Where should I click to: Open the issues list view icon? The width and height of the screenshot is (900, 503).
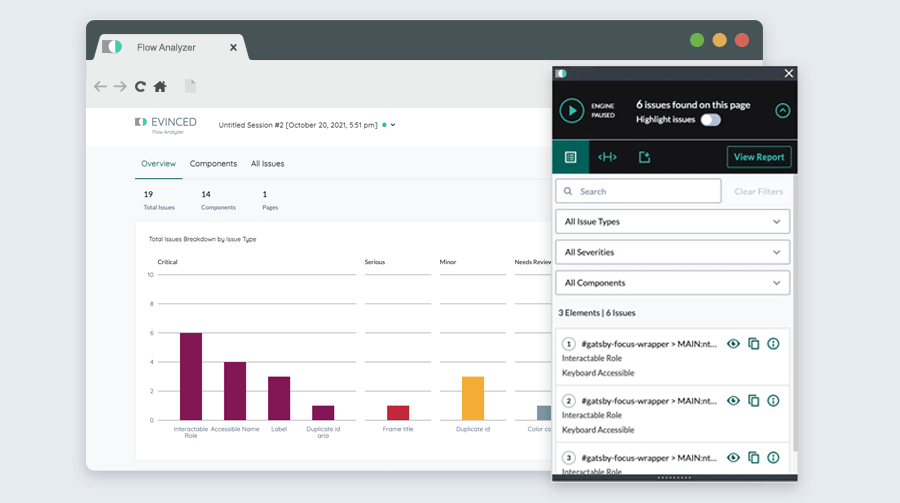[571, 157]
